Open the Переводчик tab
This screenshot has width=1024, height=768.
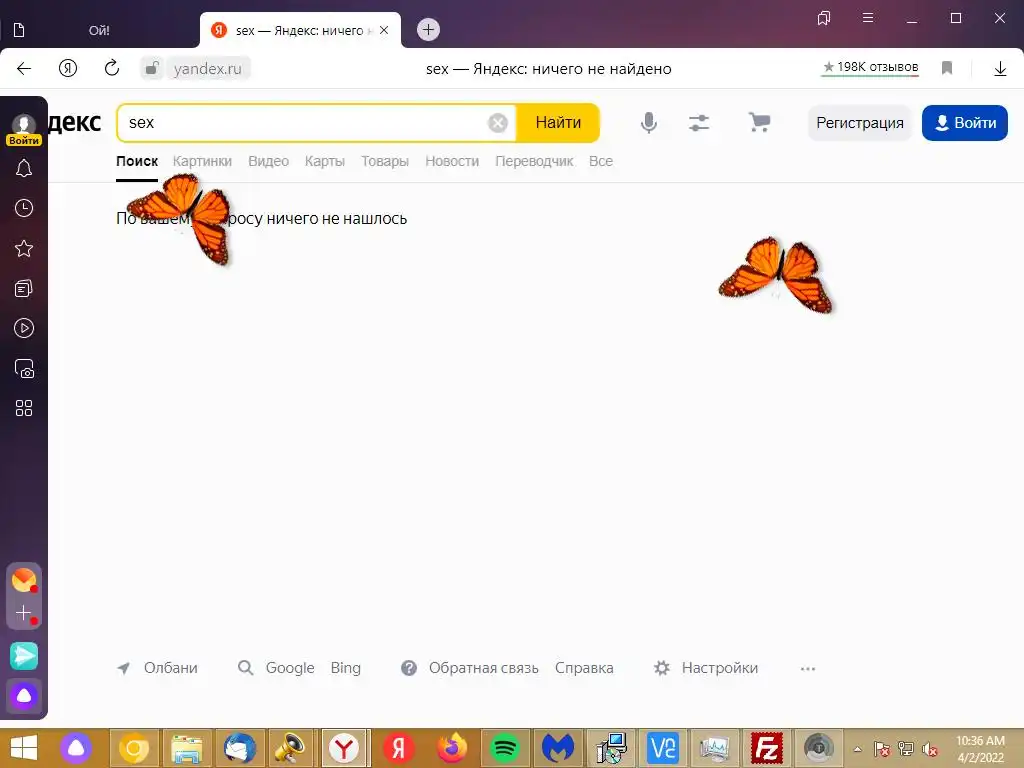coord(534,161)
